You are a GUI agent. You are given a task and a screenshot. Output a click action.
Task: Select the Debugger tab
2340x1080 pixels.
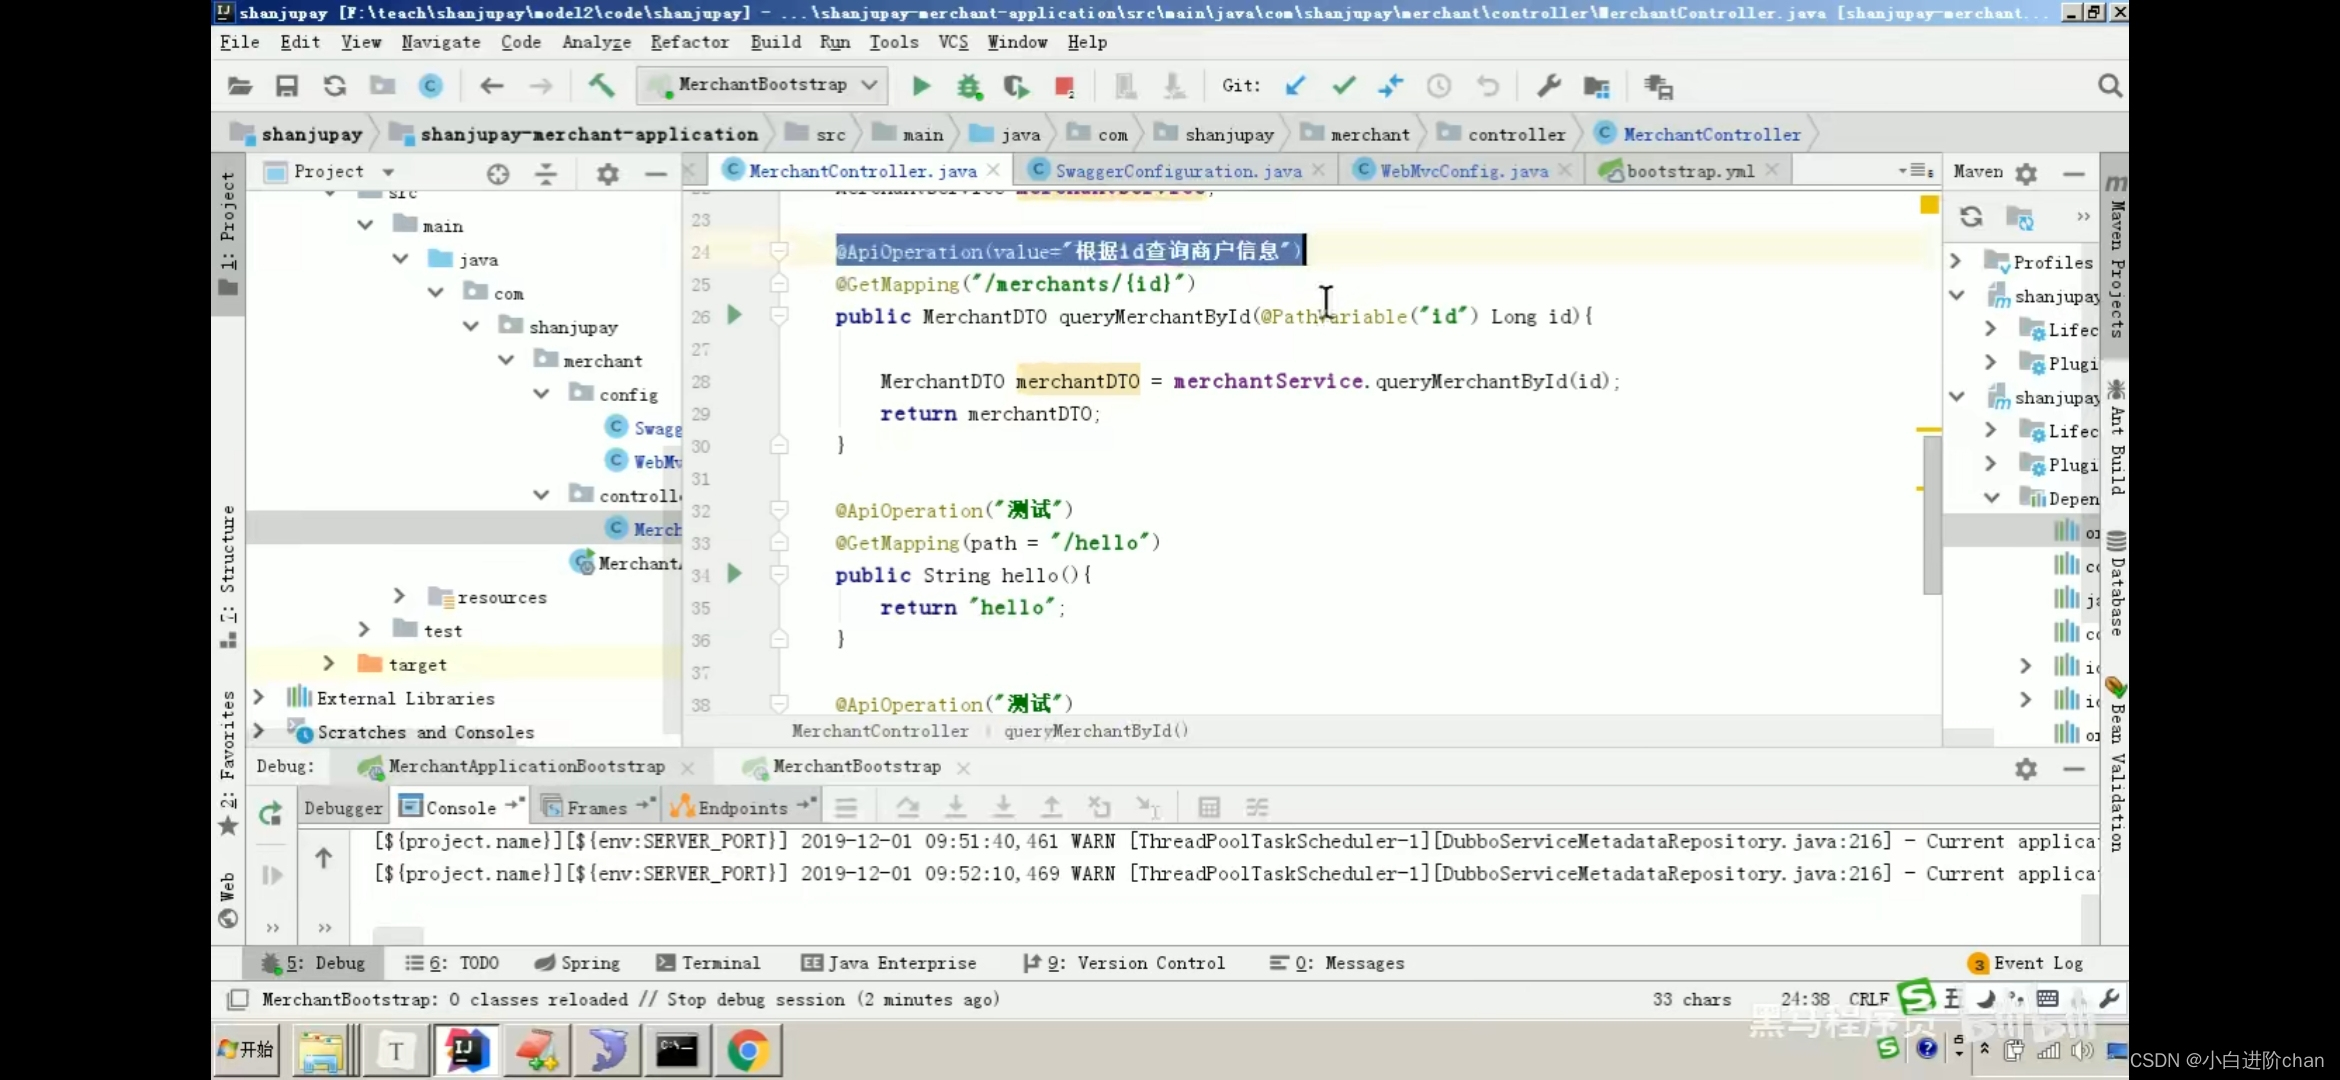click(343, 808)
